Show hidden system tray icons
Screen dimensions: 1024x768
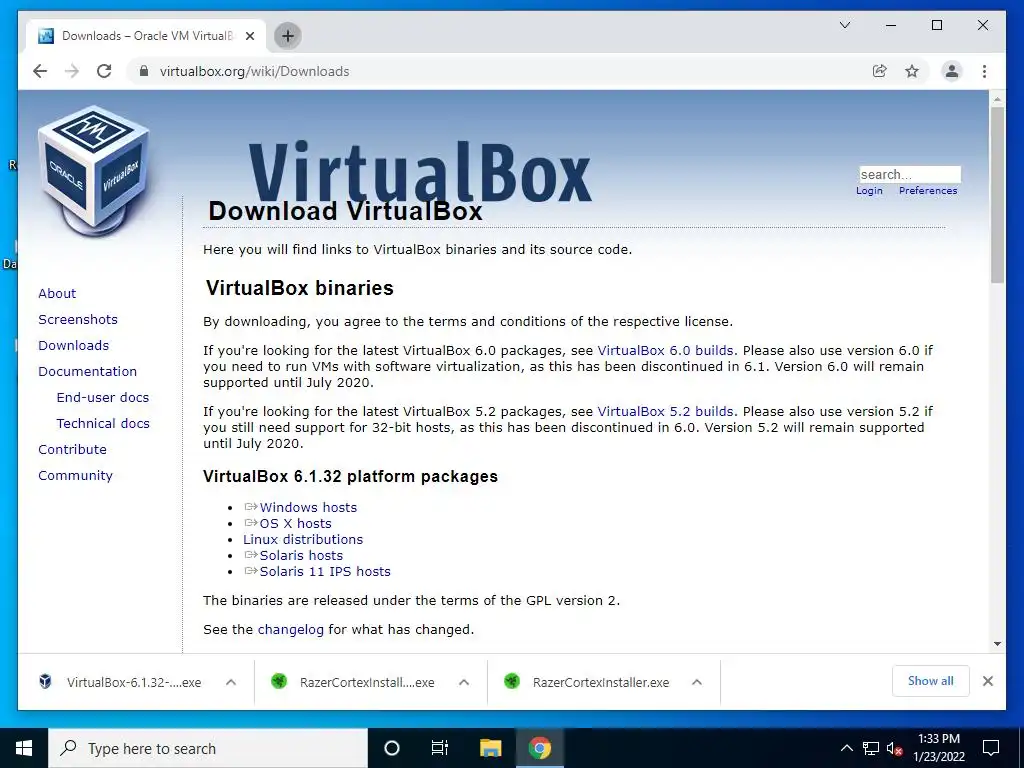(846, 748)
